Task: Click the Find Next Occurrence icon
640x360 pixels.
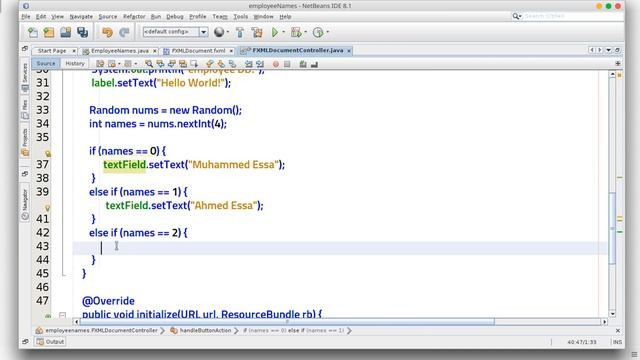Action: (x=172, y=64)
